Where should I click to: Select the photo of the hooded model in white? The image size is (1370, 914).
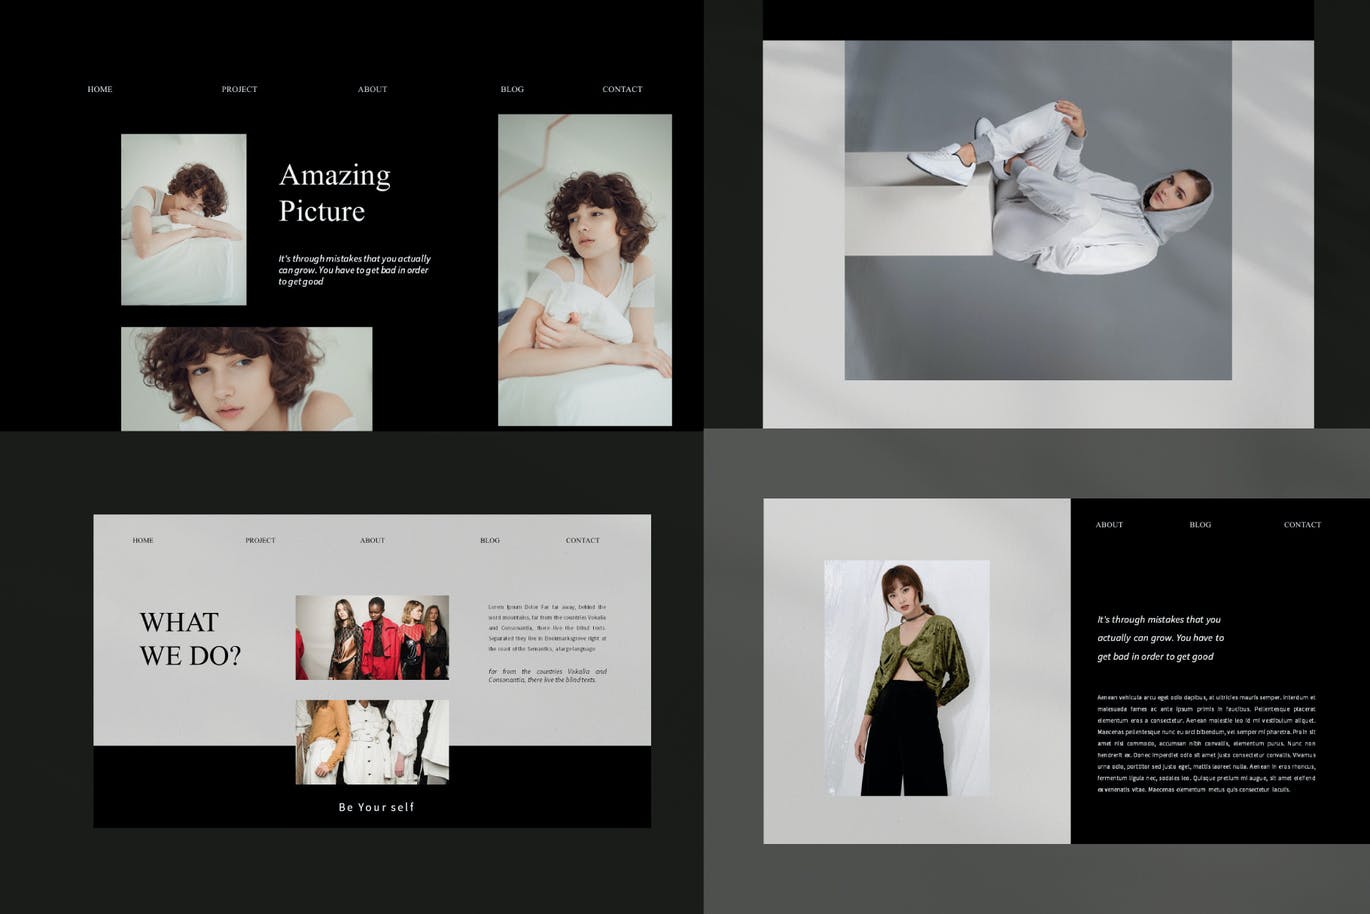1038,210
